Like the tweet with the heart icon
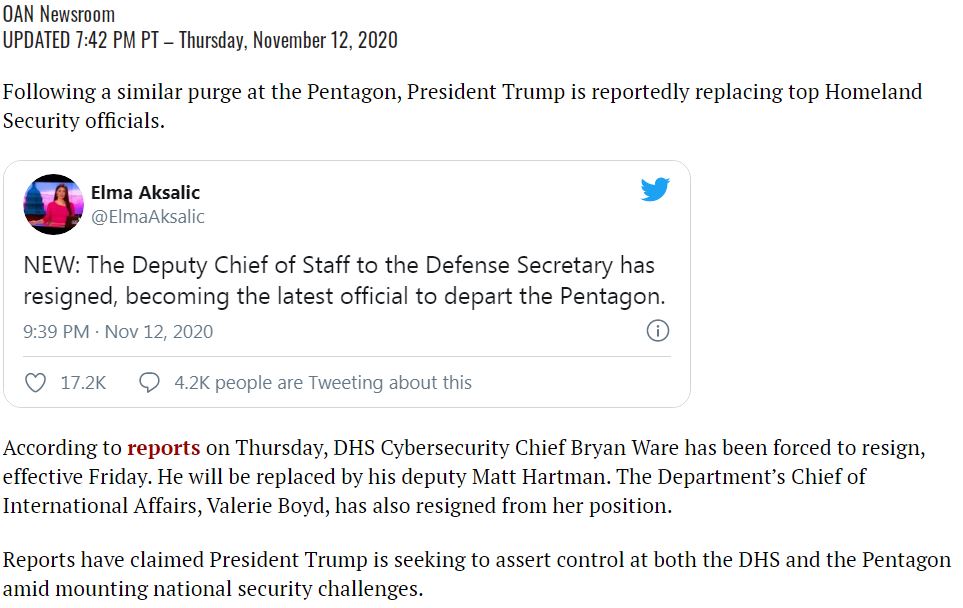Image resolution: width=963 pixels, height=608 pixels. [35, 383]
